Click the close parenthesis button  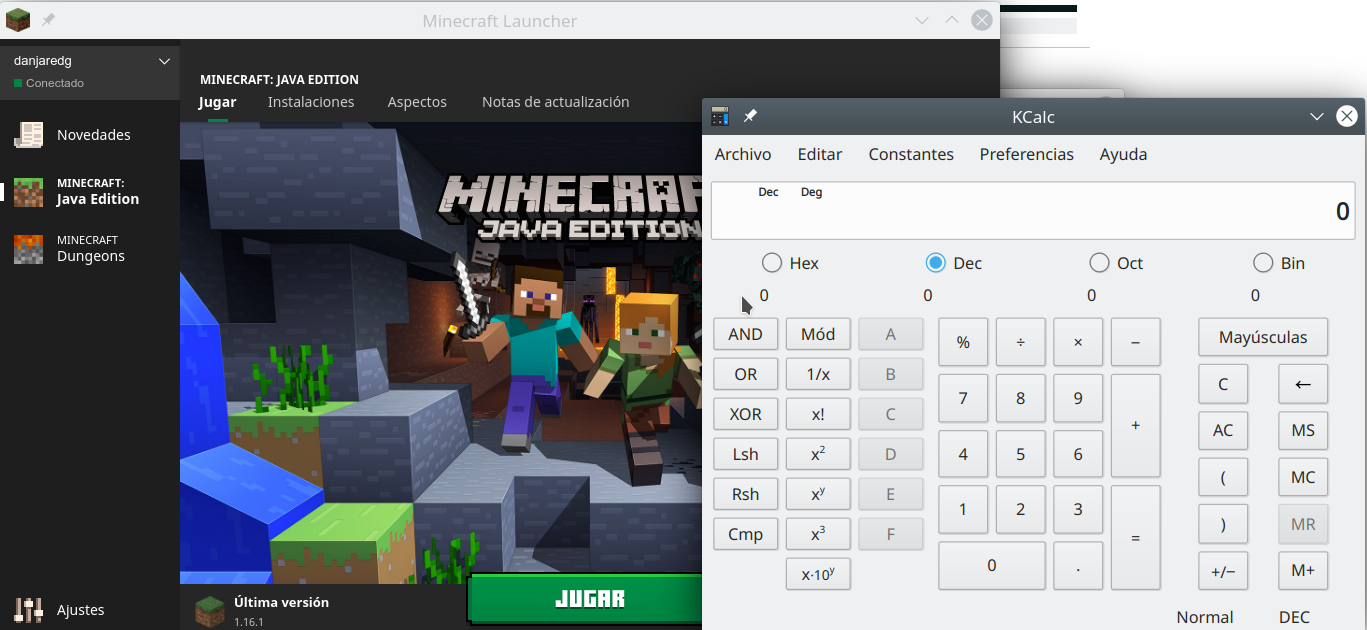click(1223, 524)
